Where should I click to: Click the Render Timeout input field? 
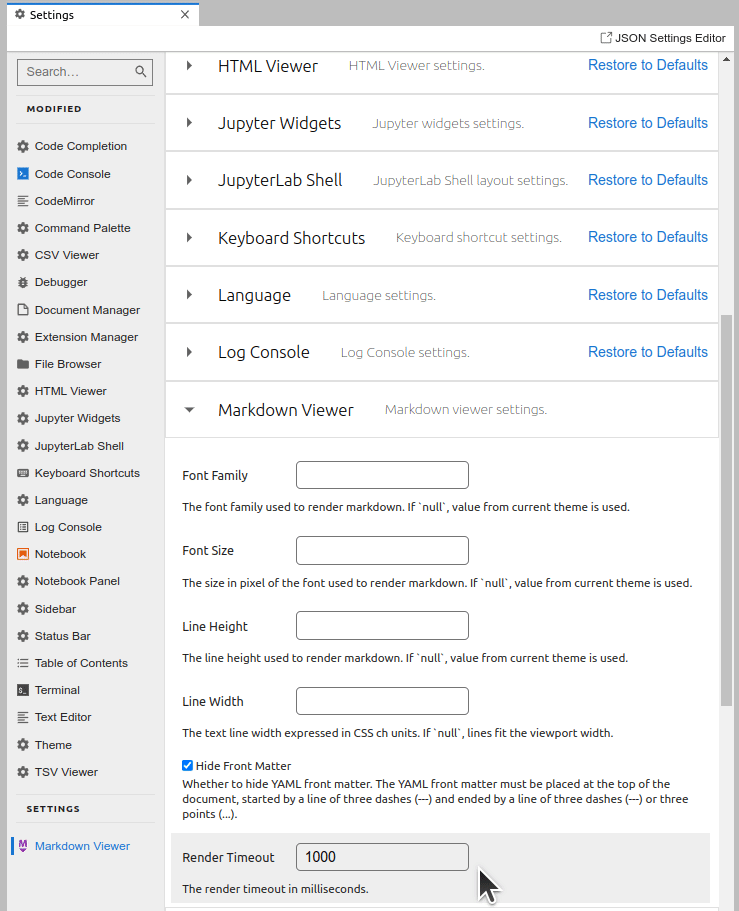click(x=381, y=857)
